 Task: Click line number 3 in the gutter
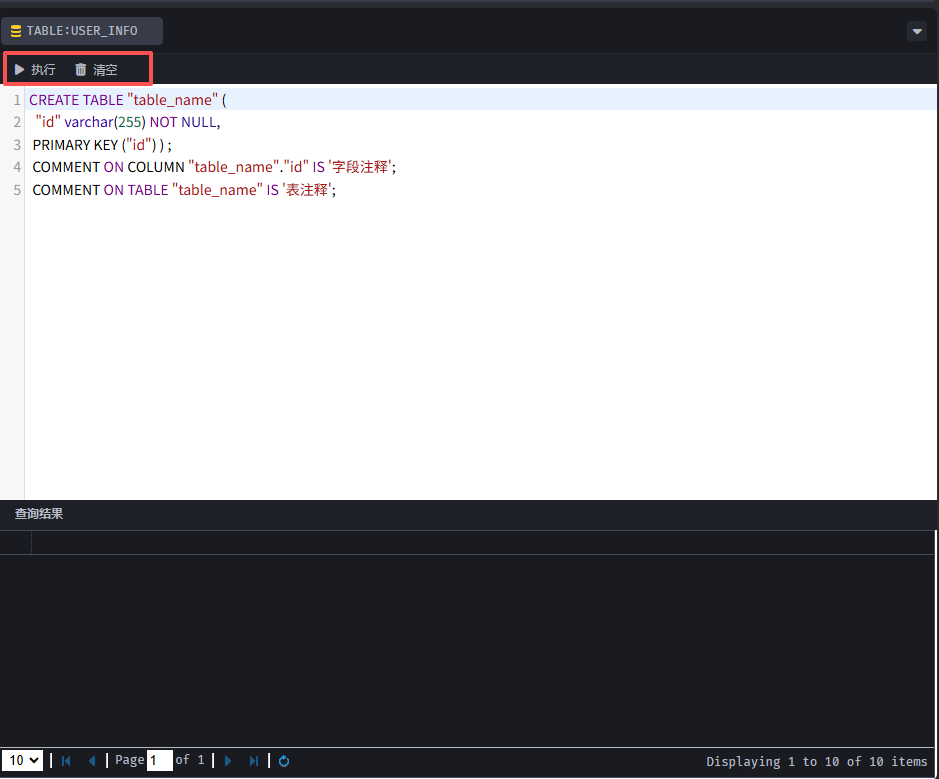coord(17,145)
